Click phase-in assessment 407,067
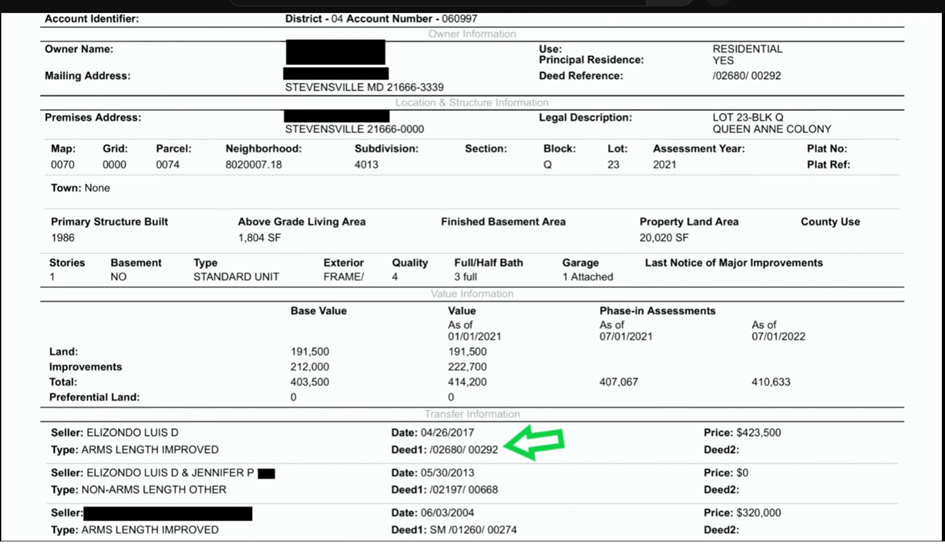 pos(618,382)
